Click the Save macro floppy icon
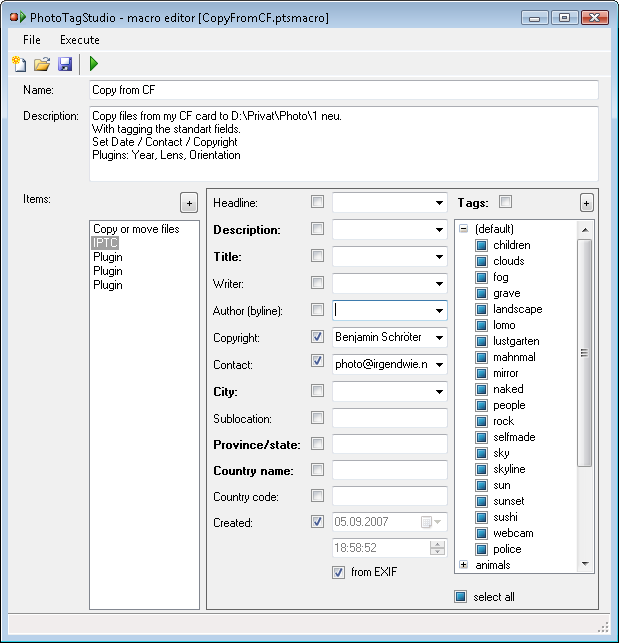This screenshot has width=619, height=643. click(65, 64)
